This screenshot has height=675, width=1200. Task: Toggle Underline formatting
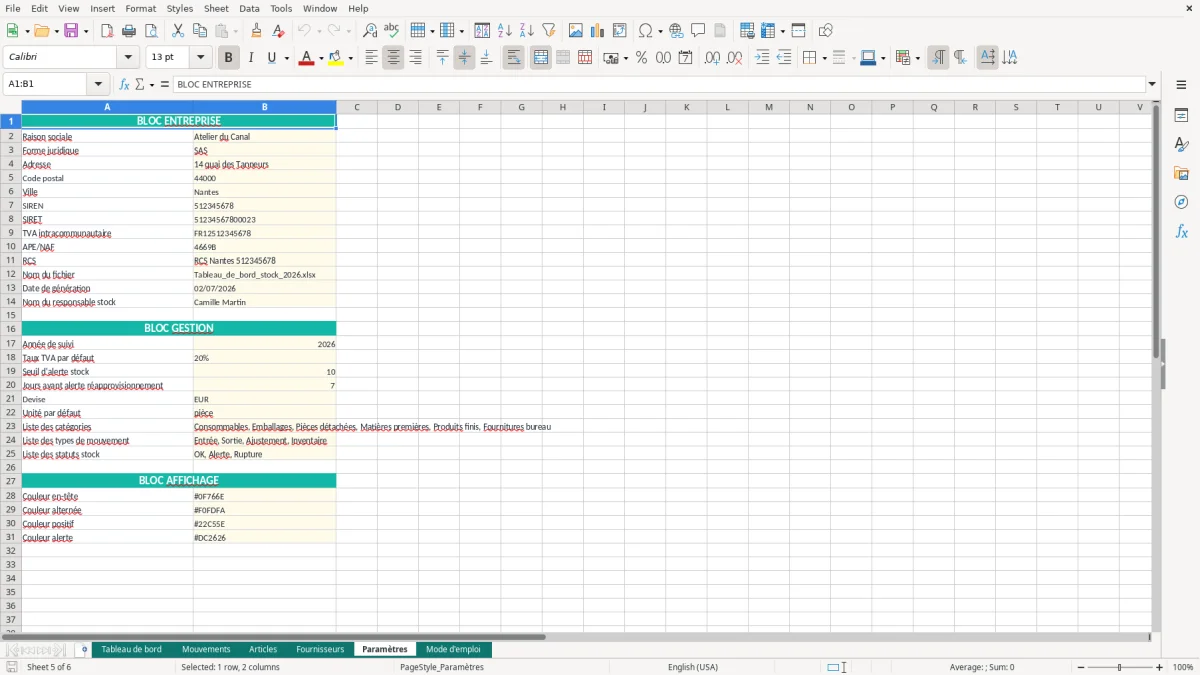272,58
